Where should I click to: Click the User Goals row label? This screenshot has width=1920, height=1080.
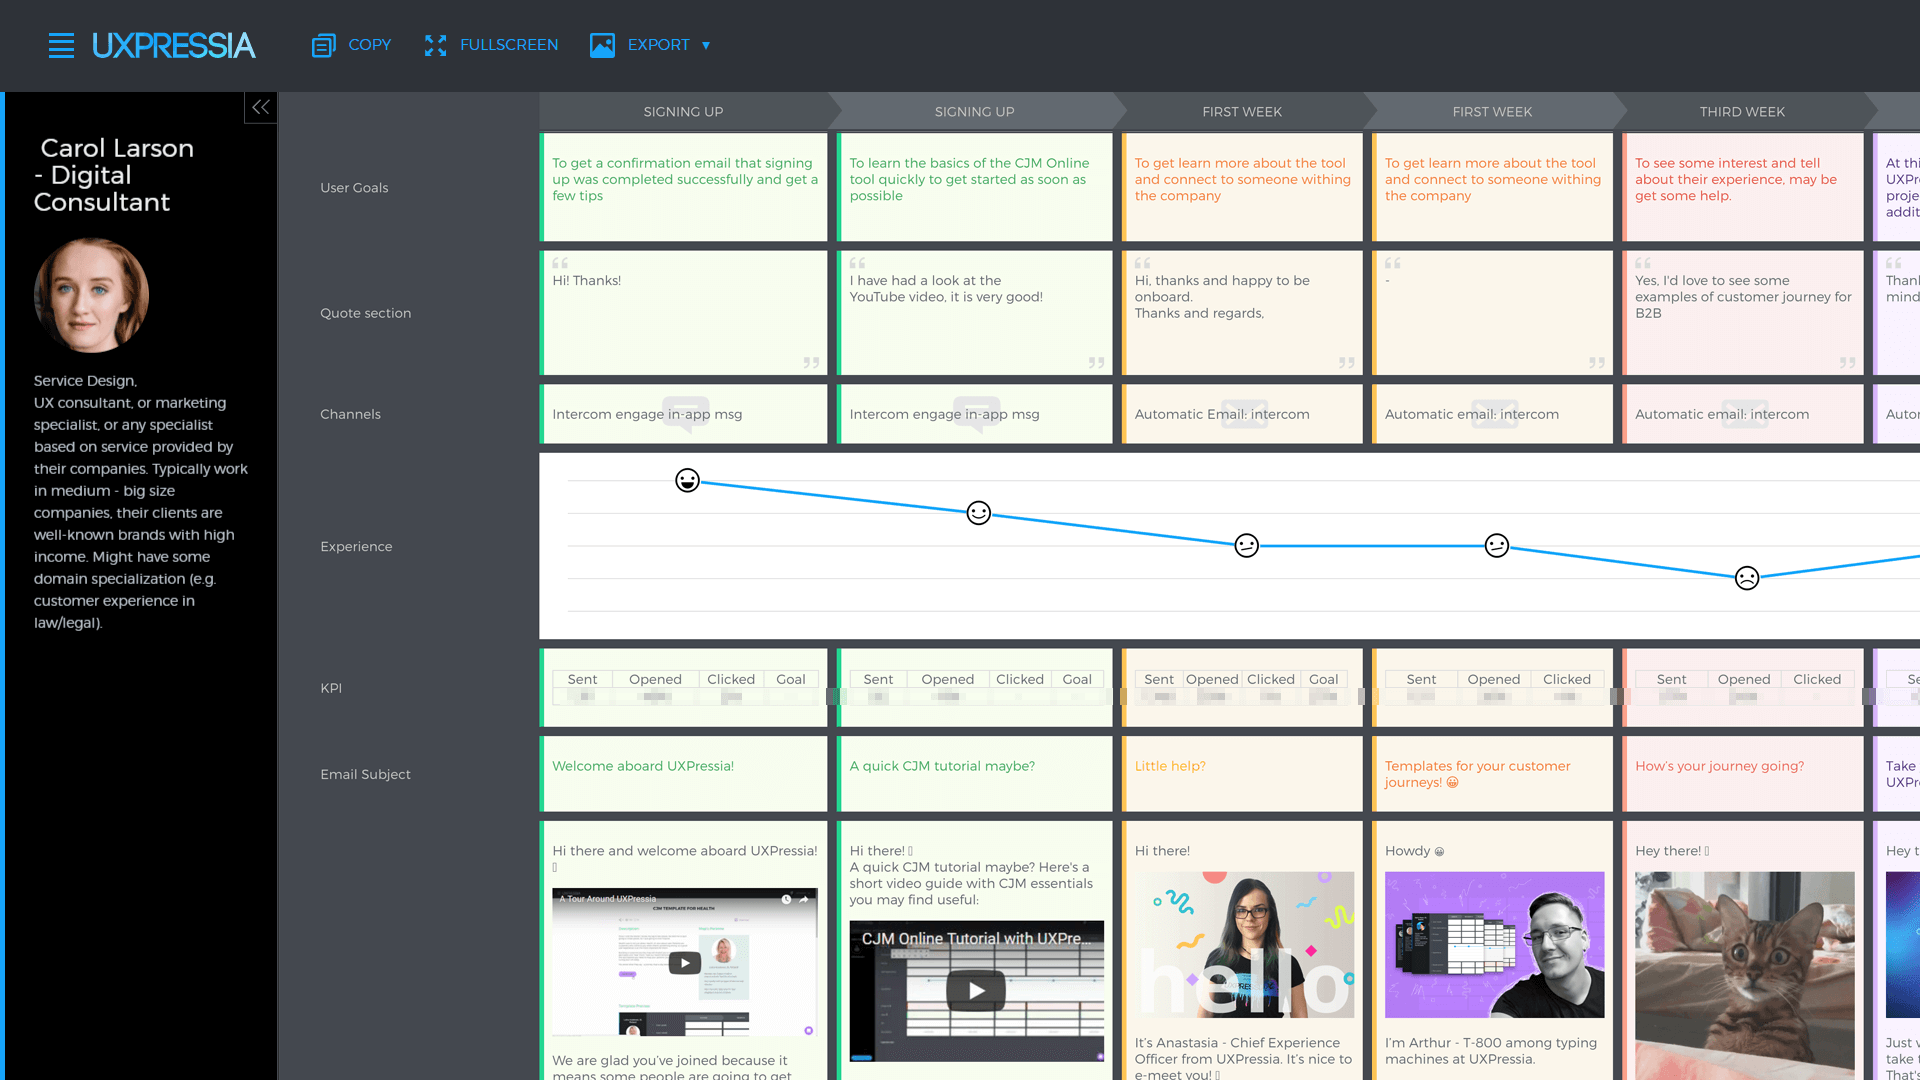(x=354, y=188)
